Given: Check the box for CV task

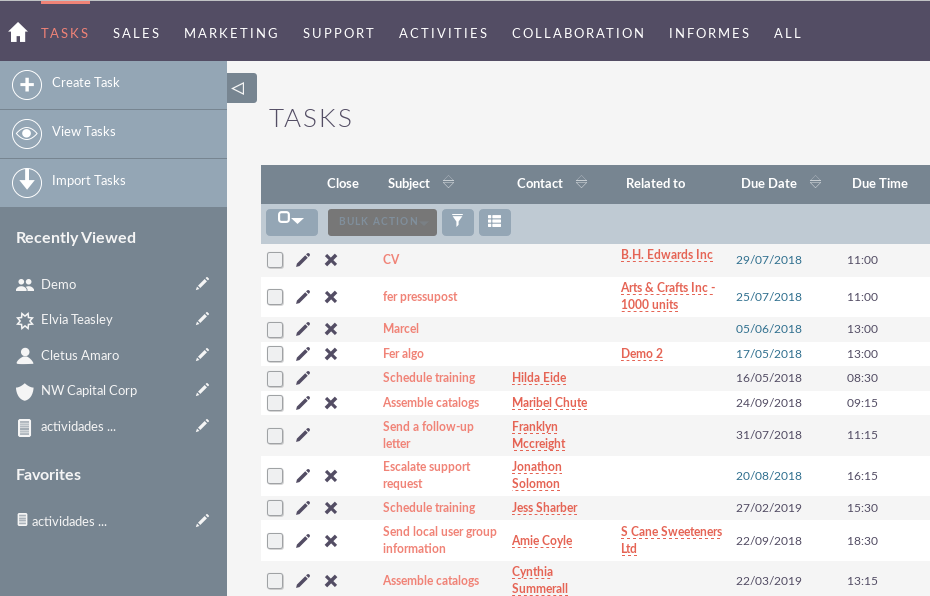Looking at the screenshot, I should pyautogui.click(x=275, y=260).
